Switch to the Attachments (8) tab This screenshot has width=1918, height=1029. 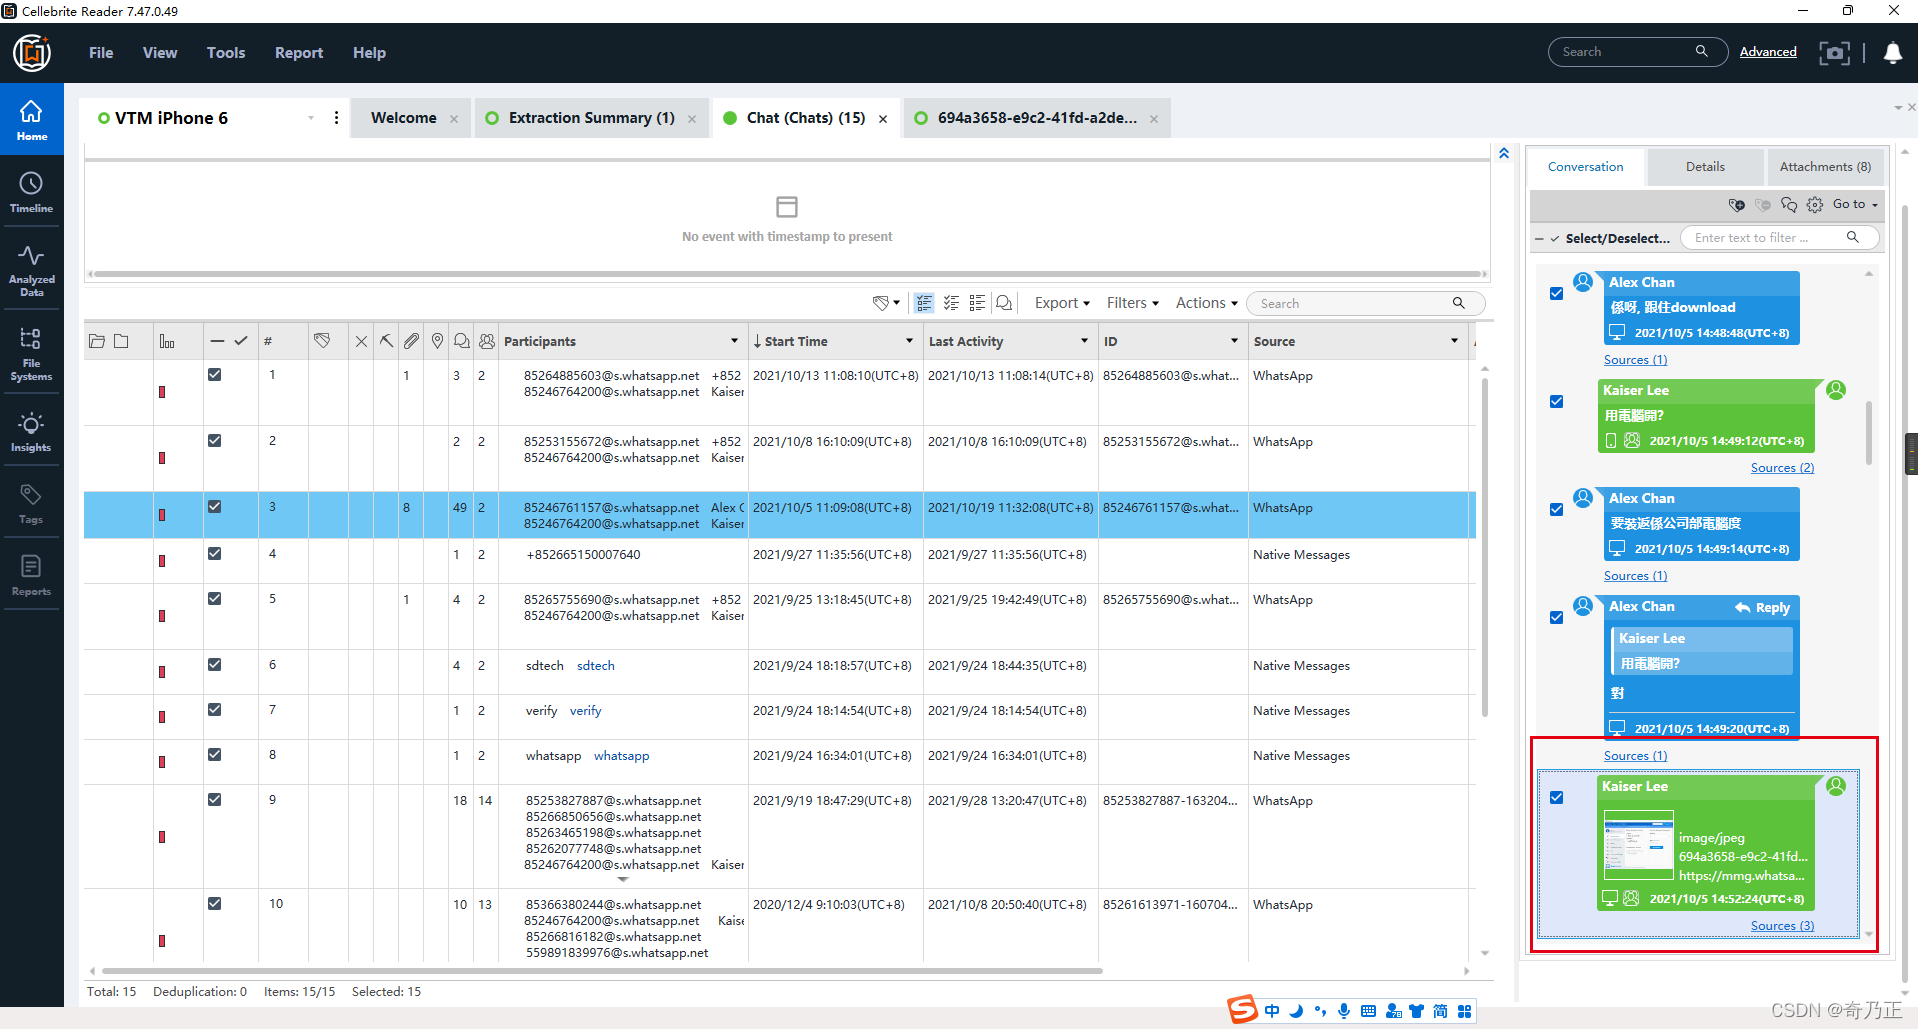click(x=1825, y=167)
